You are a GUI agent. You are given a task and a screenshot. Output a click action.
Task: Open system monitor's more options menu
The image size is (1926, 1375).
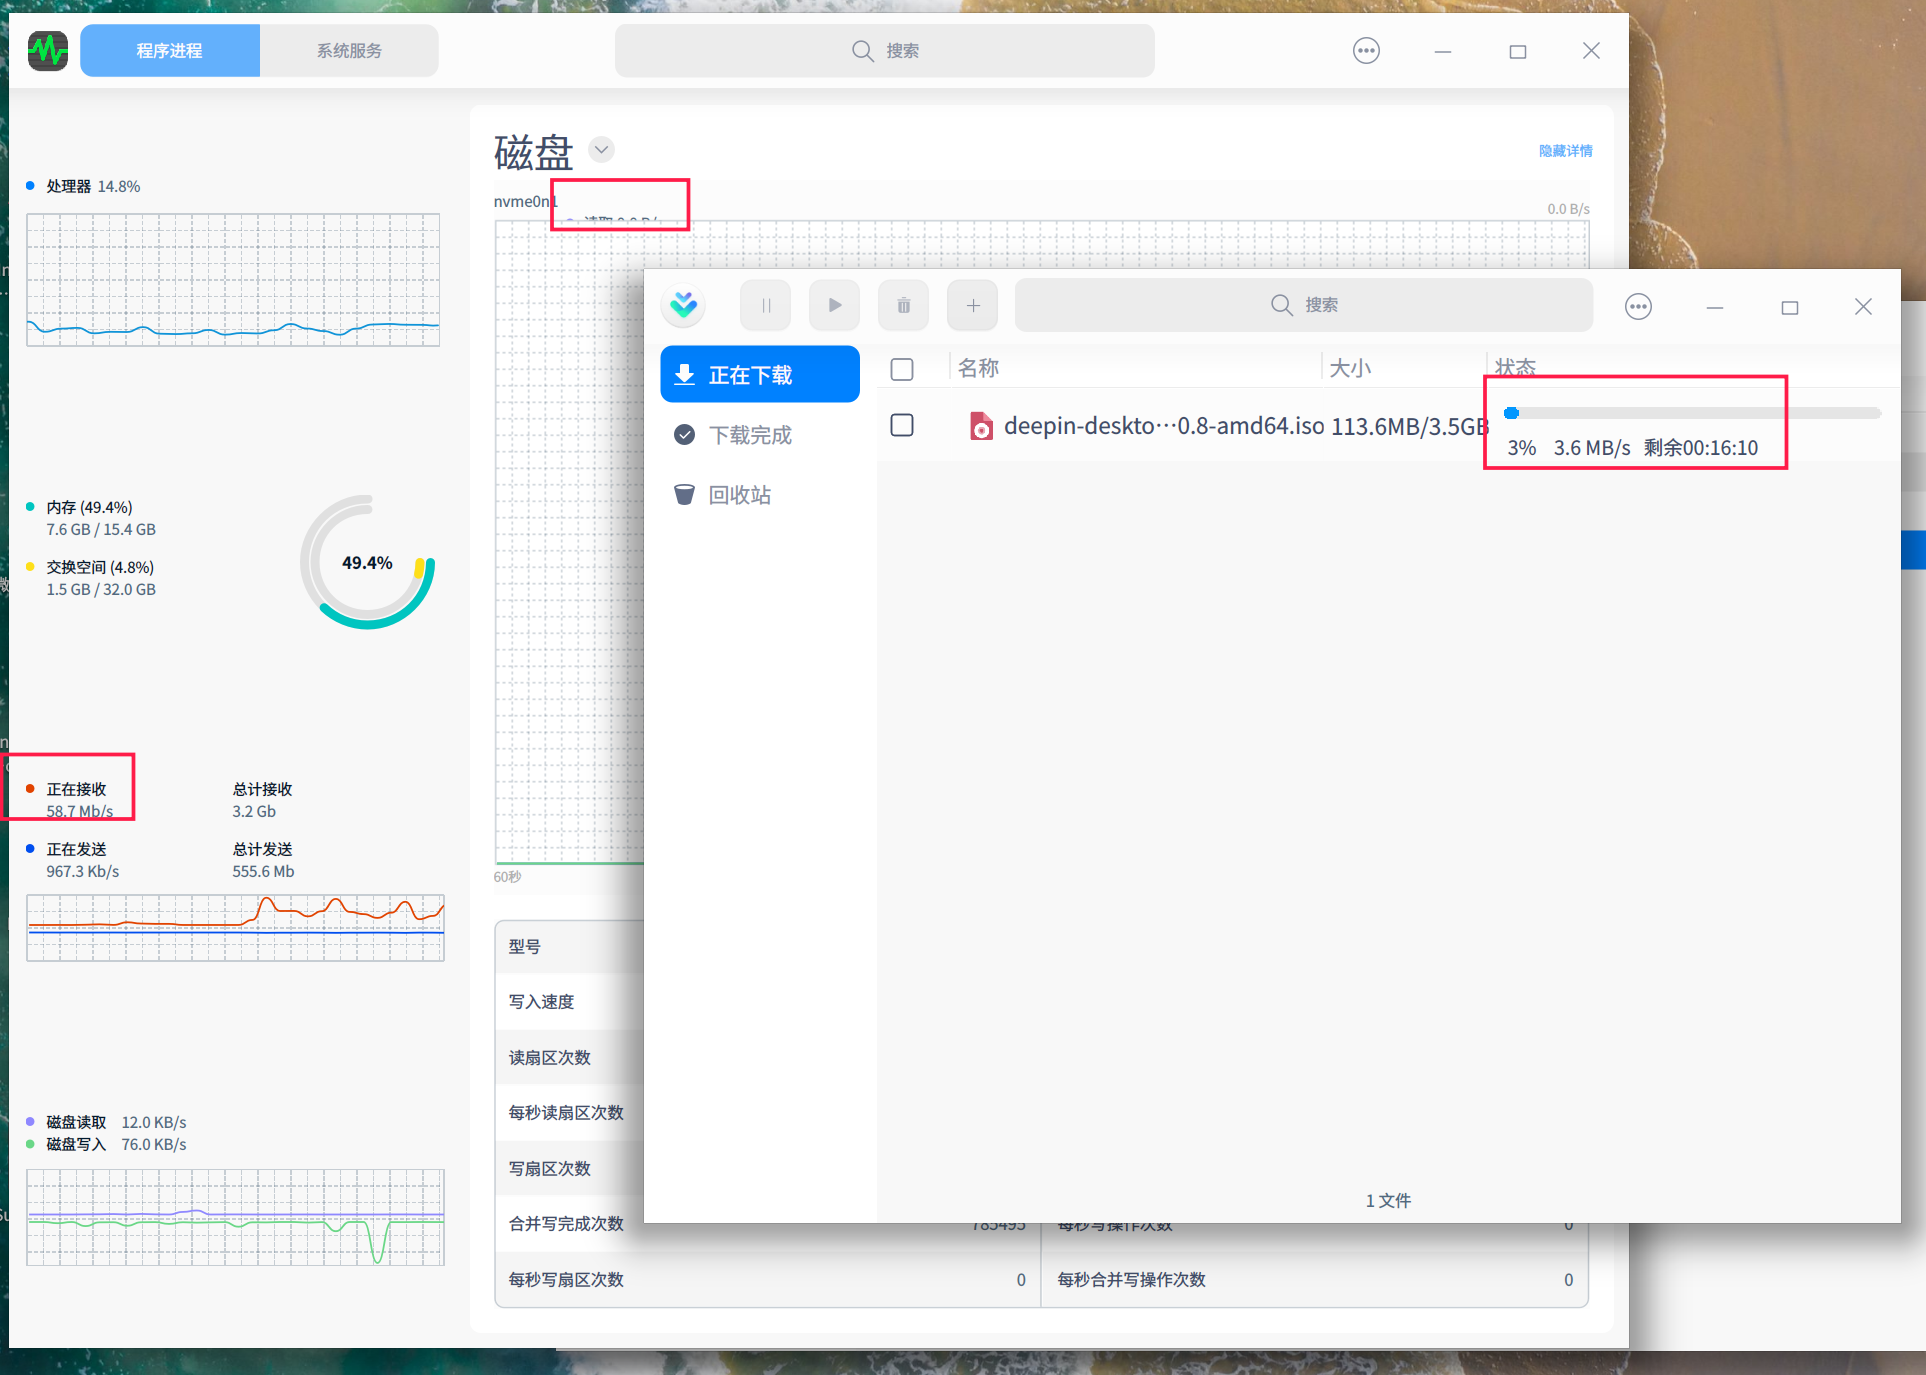pyautogui.click(x=1366, y=50)
